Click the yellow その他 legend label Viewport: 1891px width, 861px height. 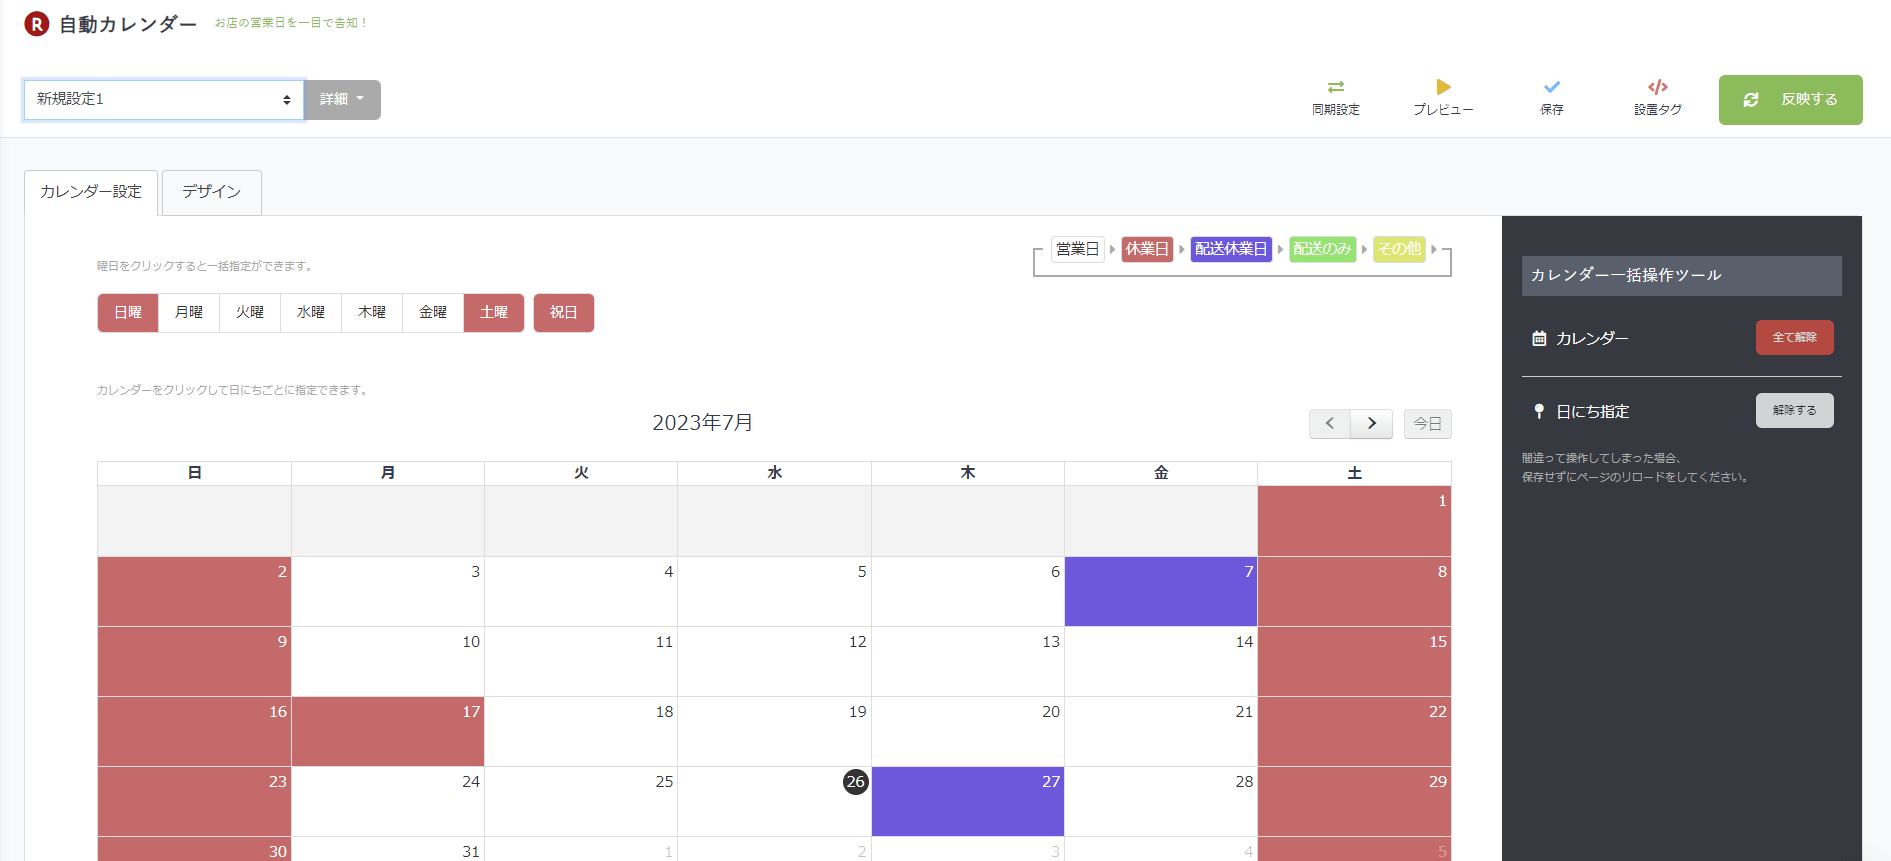pos(1399,249)
